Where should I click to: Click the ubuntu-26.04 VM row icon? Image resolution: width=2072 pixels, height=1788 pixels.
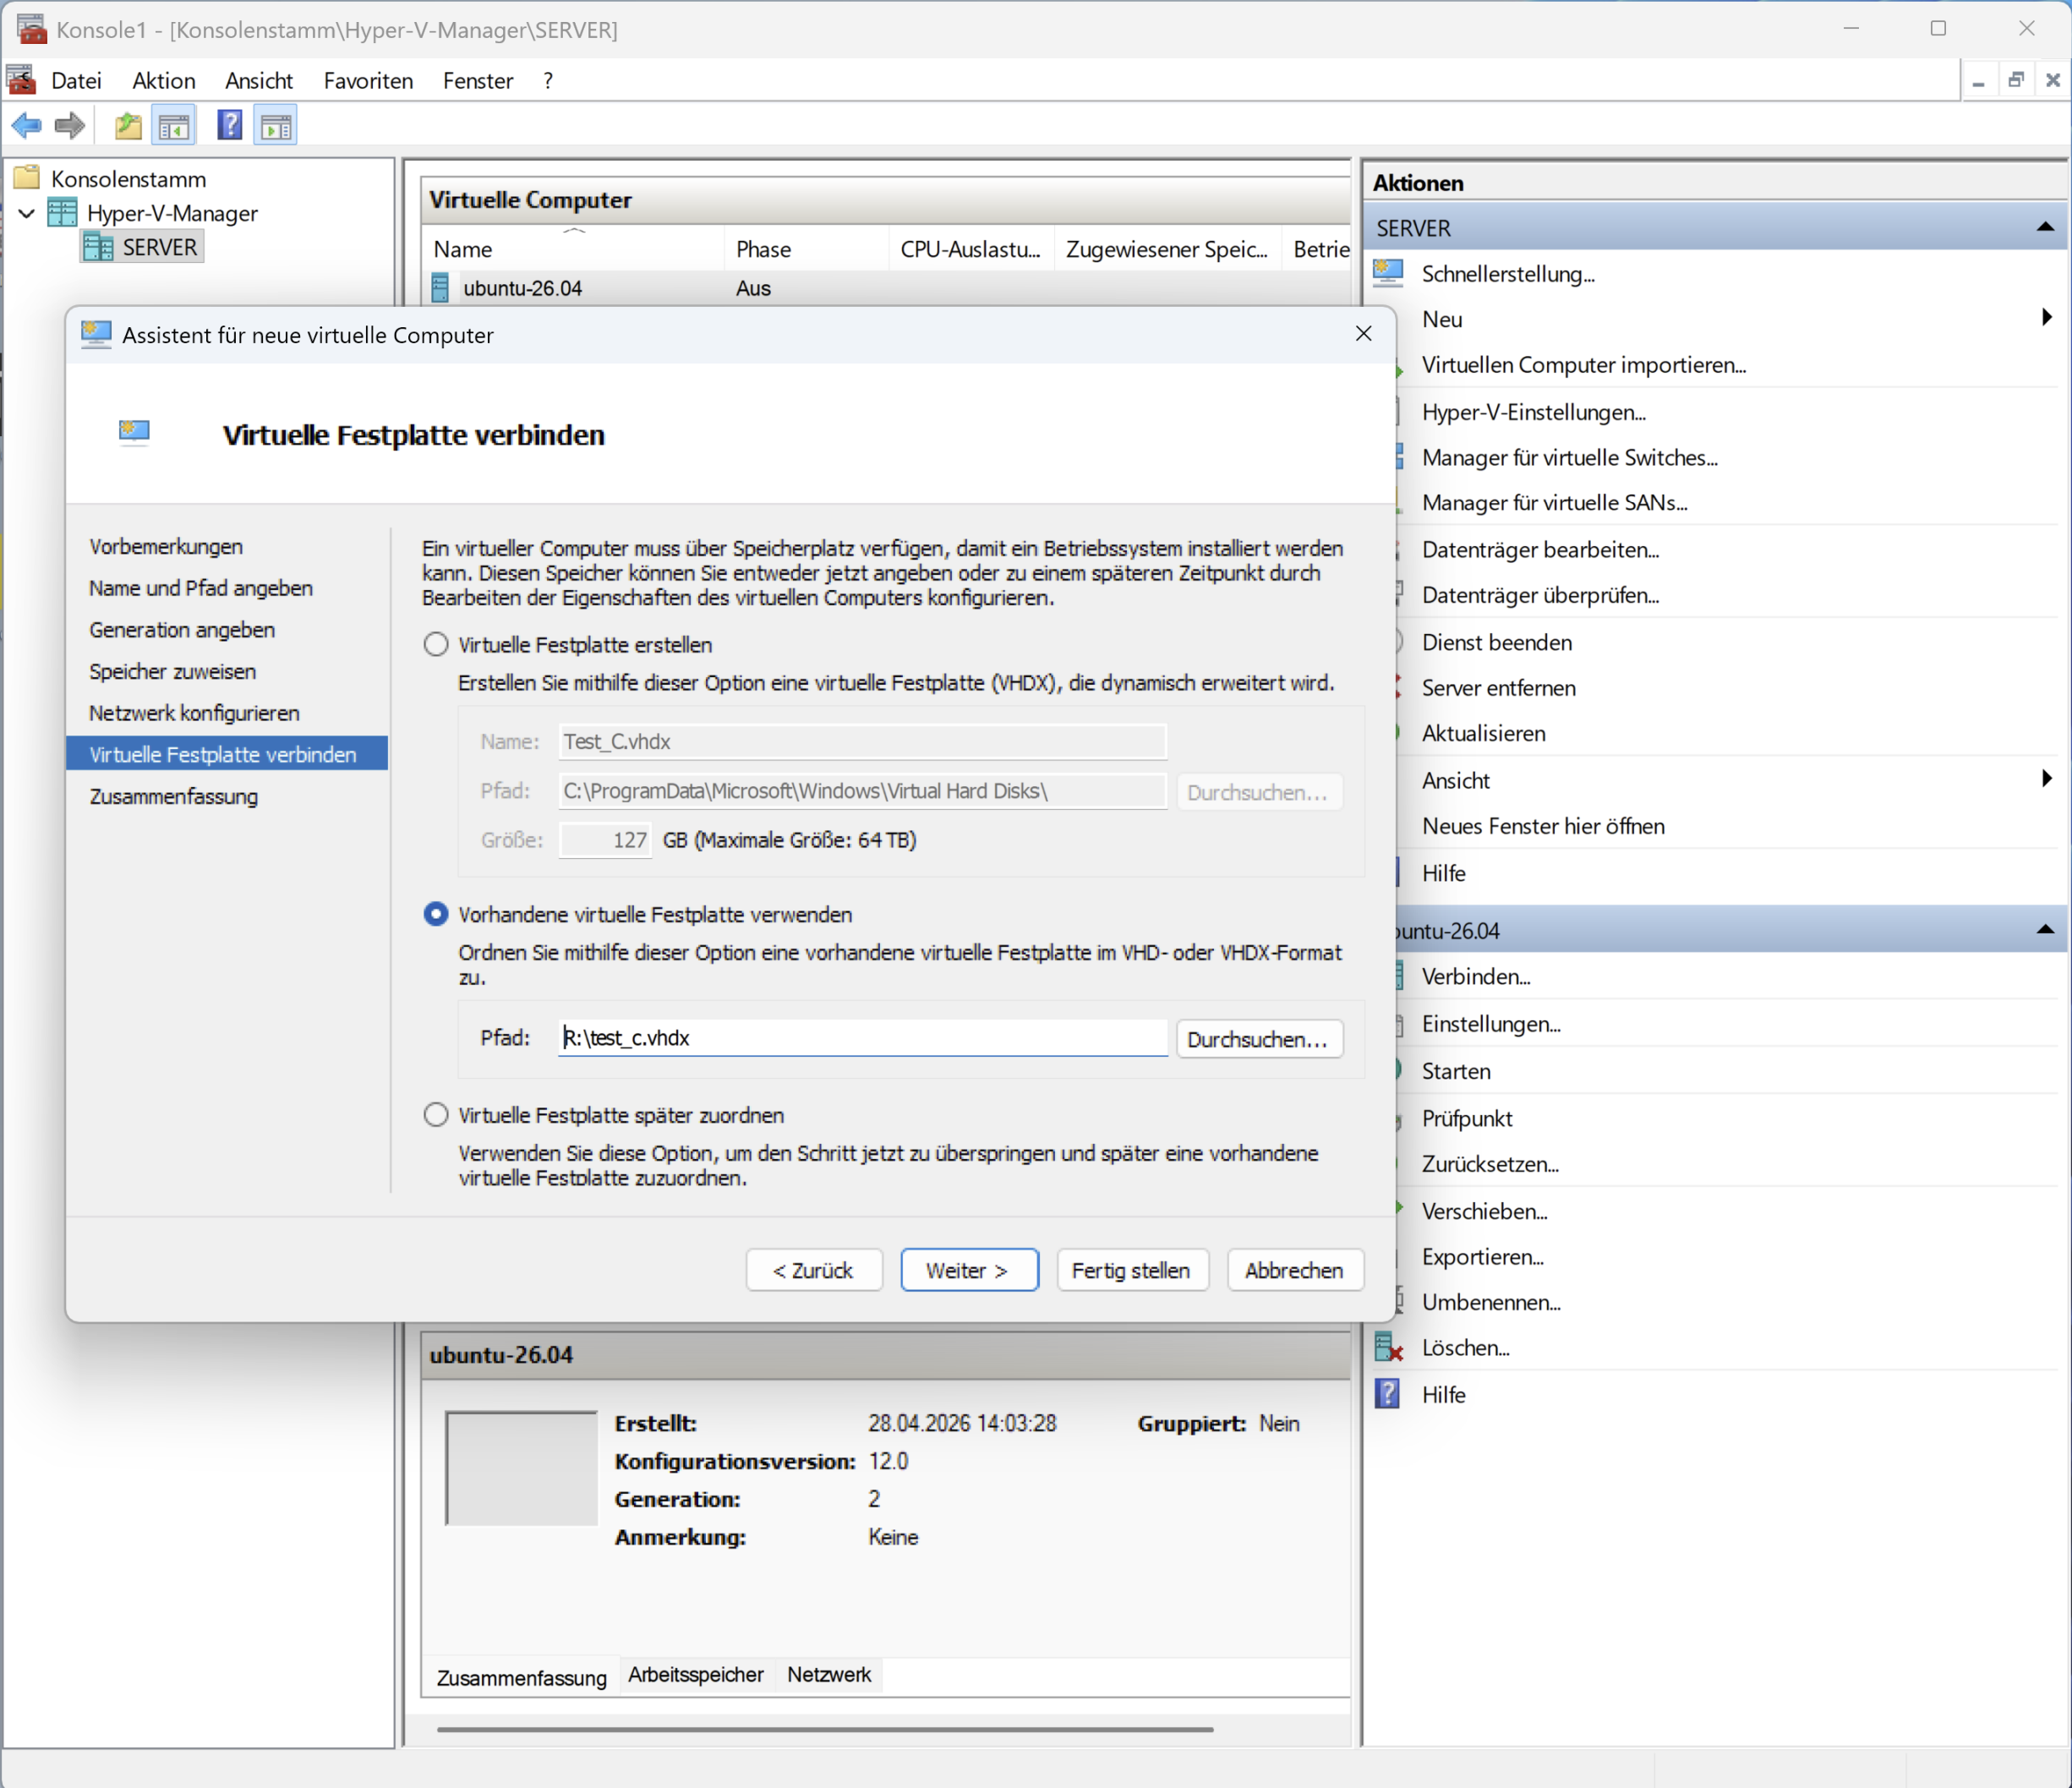pos(440,288)
